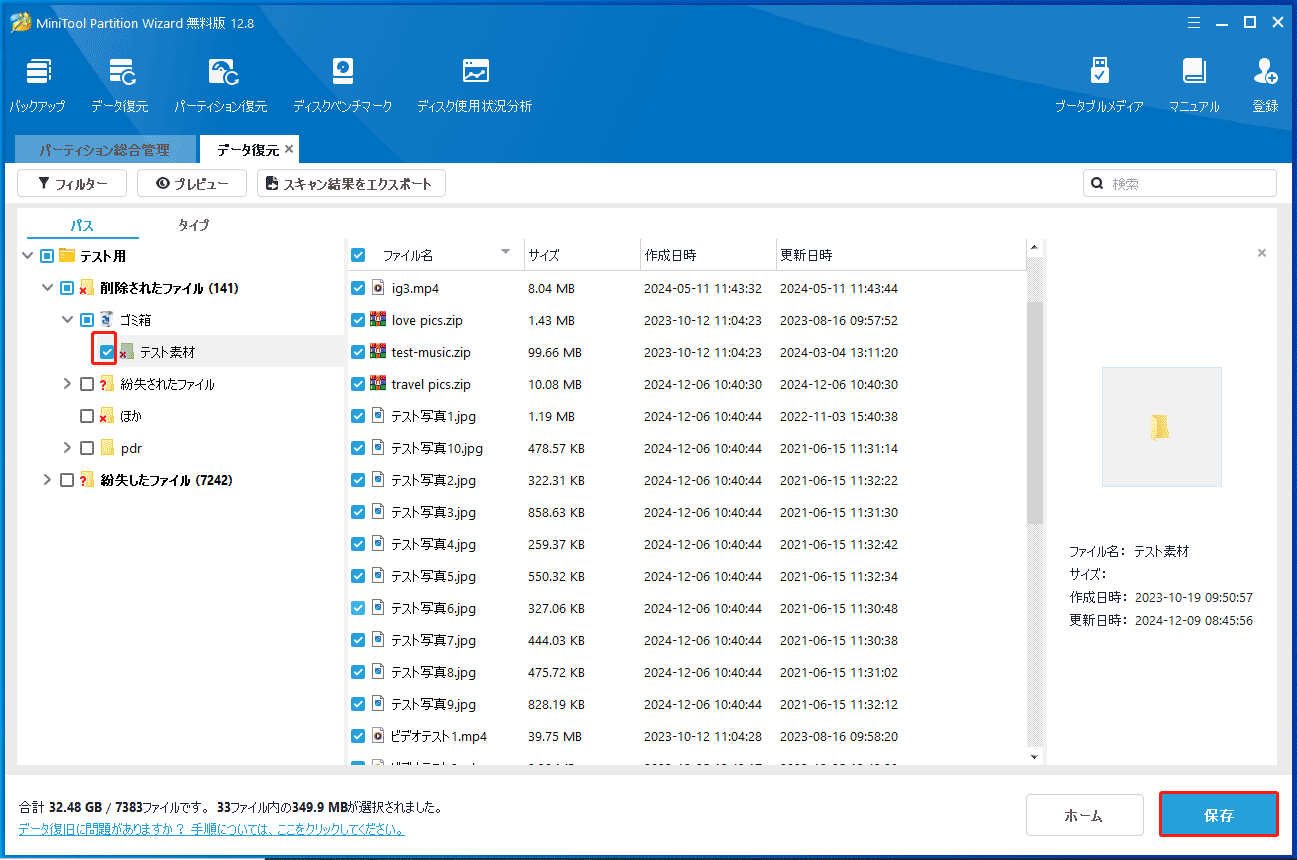The width and height of the screenshot is (1297, 860).
Task: Click the ホーム button
Action: point(1084,815)
